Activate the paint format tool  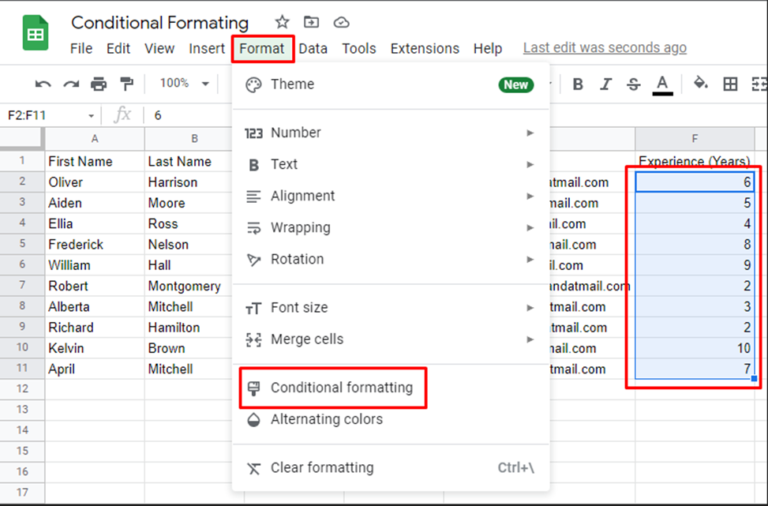tap(126, 84)
